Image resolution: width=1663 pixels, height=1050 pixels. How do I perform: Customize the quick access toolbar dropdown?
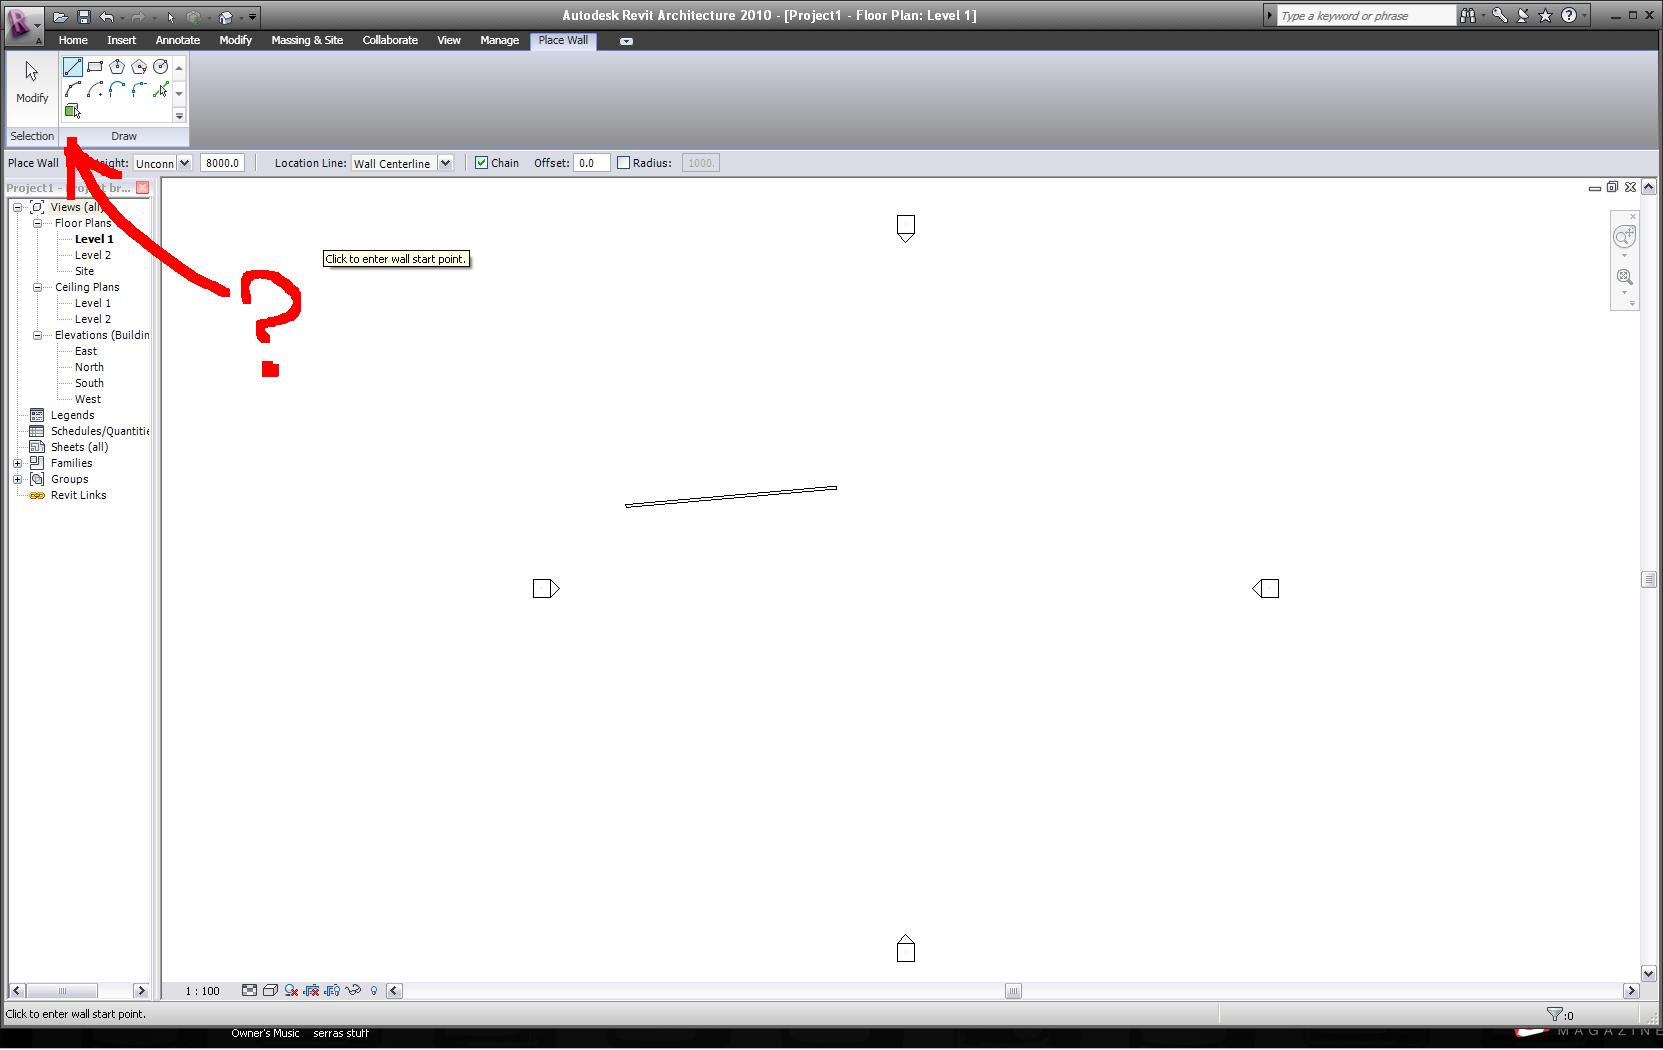point(253,16)
